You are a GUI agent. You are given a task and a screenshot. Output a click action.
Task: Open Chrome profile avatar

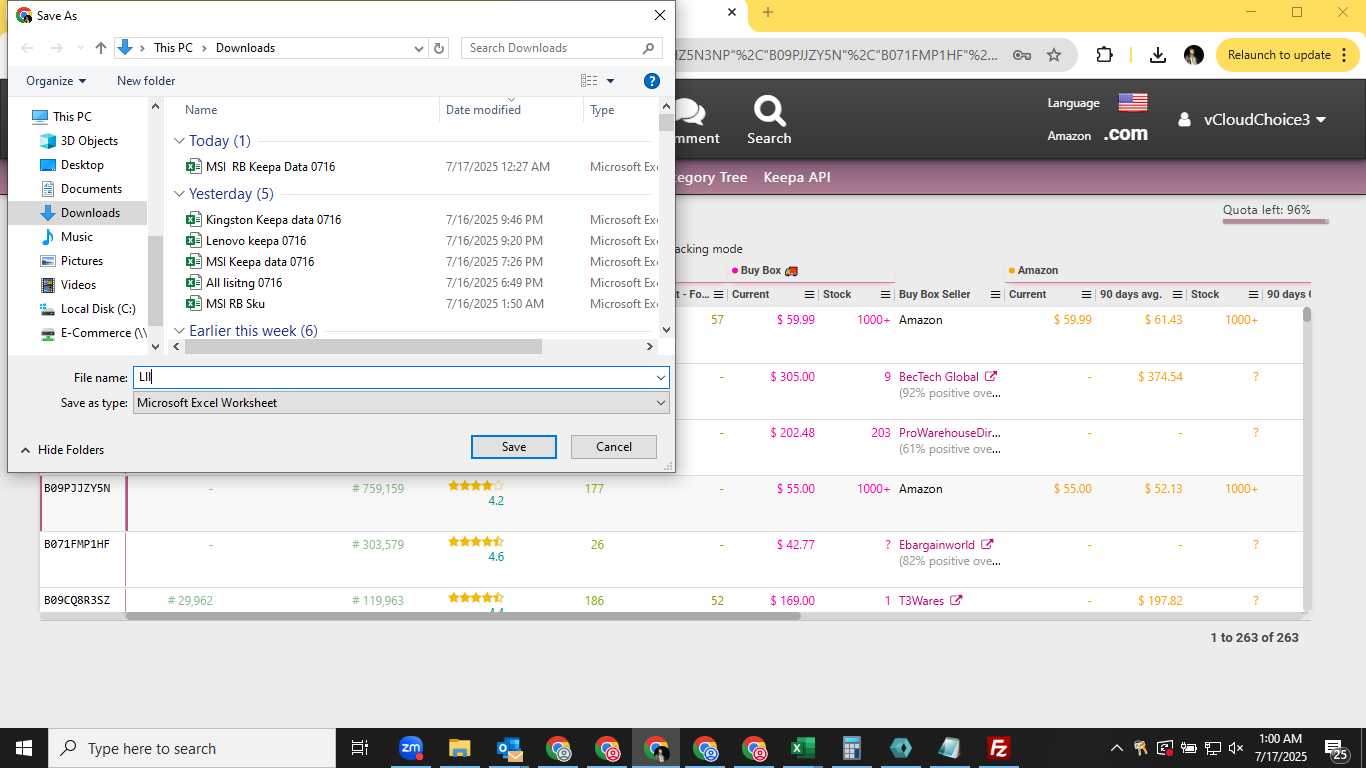click(1193, 55)
